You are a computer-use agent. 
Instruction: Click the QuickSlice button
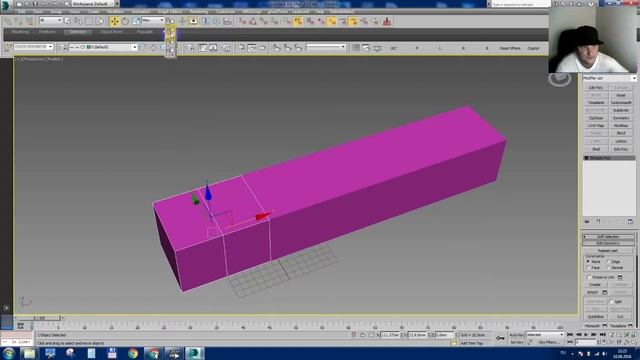tap(596, 317)
